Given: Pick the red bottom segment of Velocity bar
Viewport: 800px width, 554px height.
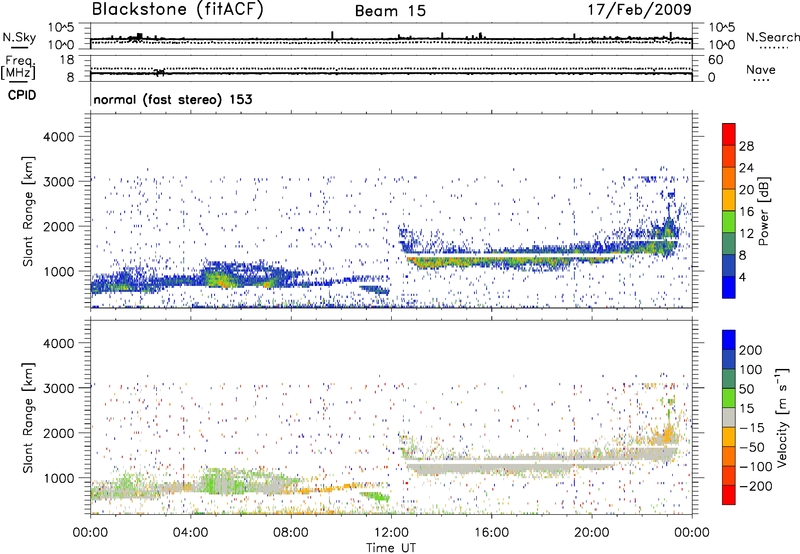Looking at the screenshot, I should [729, 495].
